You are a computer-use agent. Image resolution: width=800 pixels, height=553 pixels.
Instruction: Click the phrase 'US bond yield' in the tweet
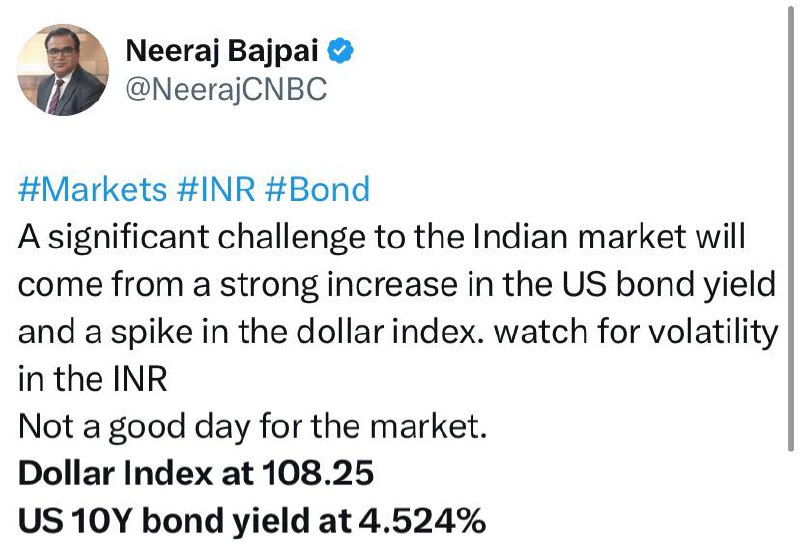[669, 285]
